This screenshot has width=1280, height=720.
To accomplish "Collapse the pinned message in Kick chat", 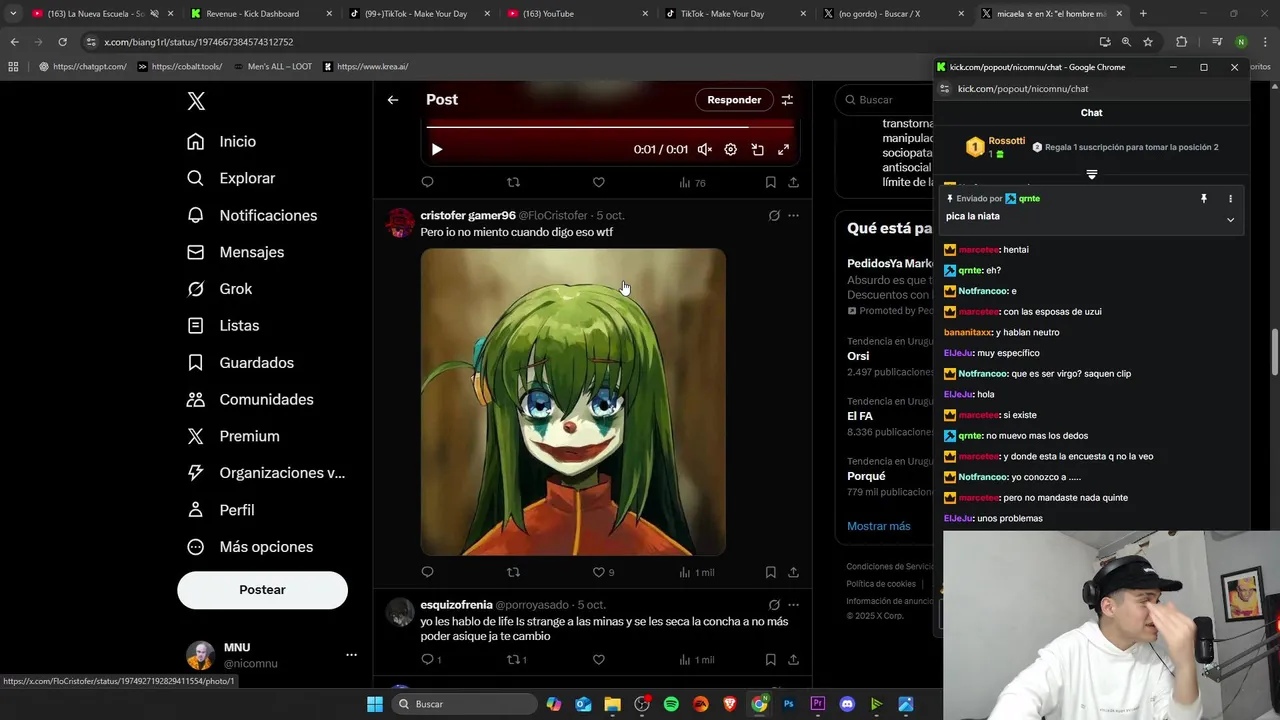I will click(1230, 220).
